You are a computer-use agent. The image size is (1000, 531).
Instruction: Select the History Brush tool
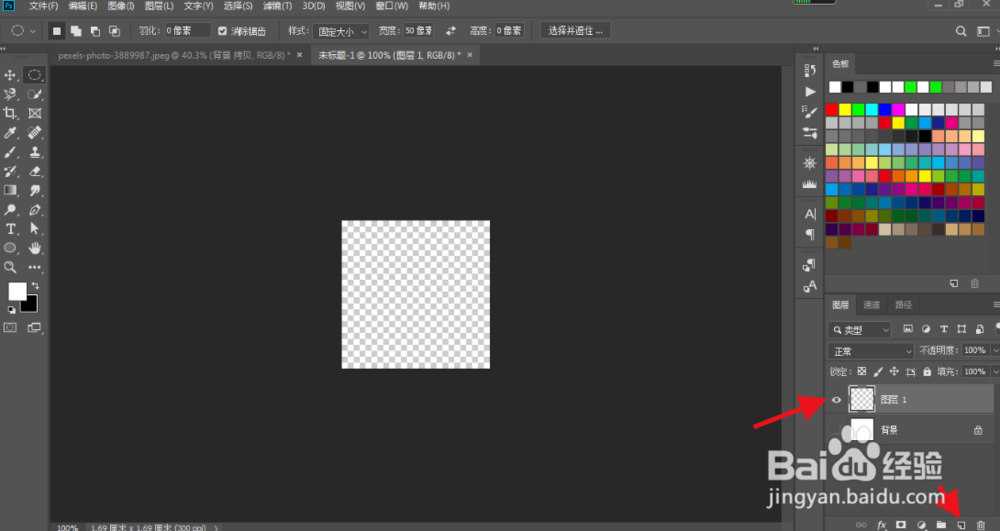point(10,171)
